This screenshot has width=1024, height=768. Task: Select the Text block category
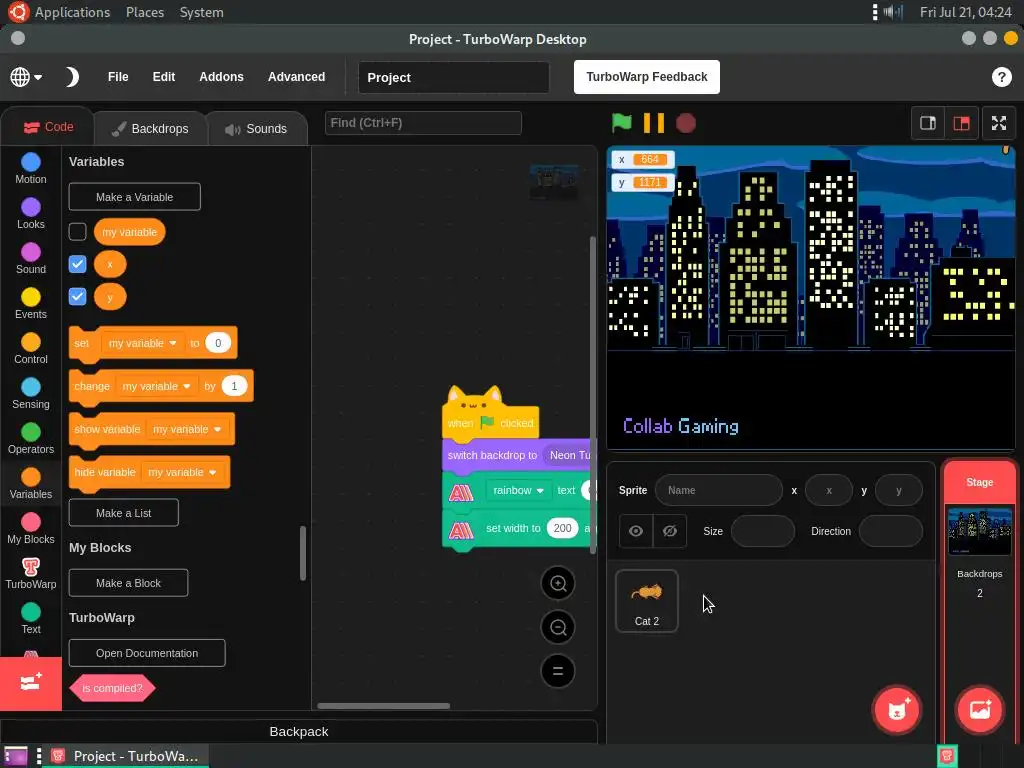coord(31,618)
